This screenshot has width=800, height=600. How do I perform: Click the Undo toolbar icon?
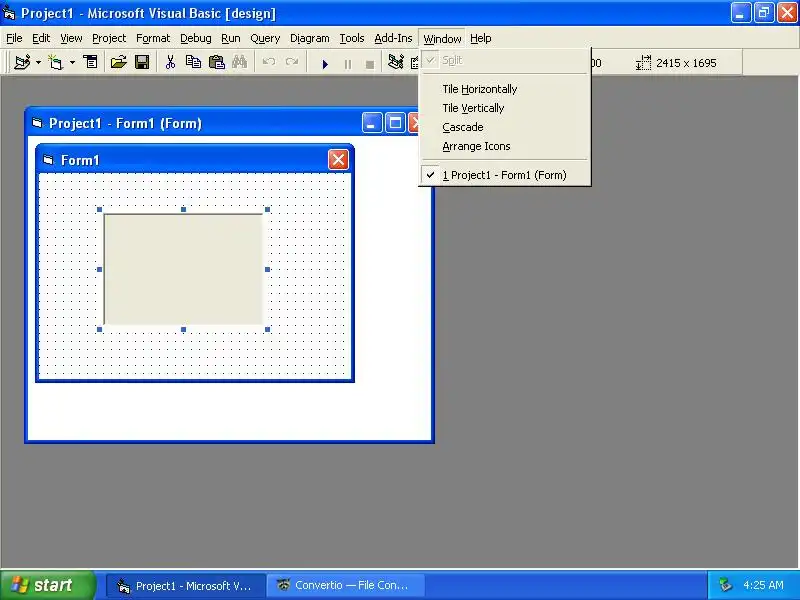click(269, 62)
